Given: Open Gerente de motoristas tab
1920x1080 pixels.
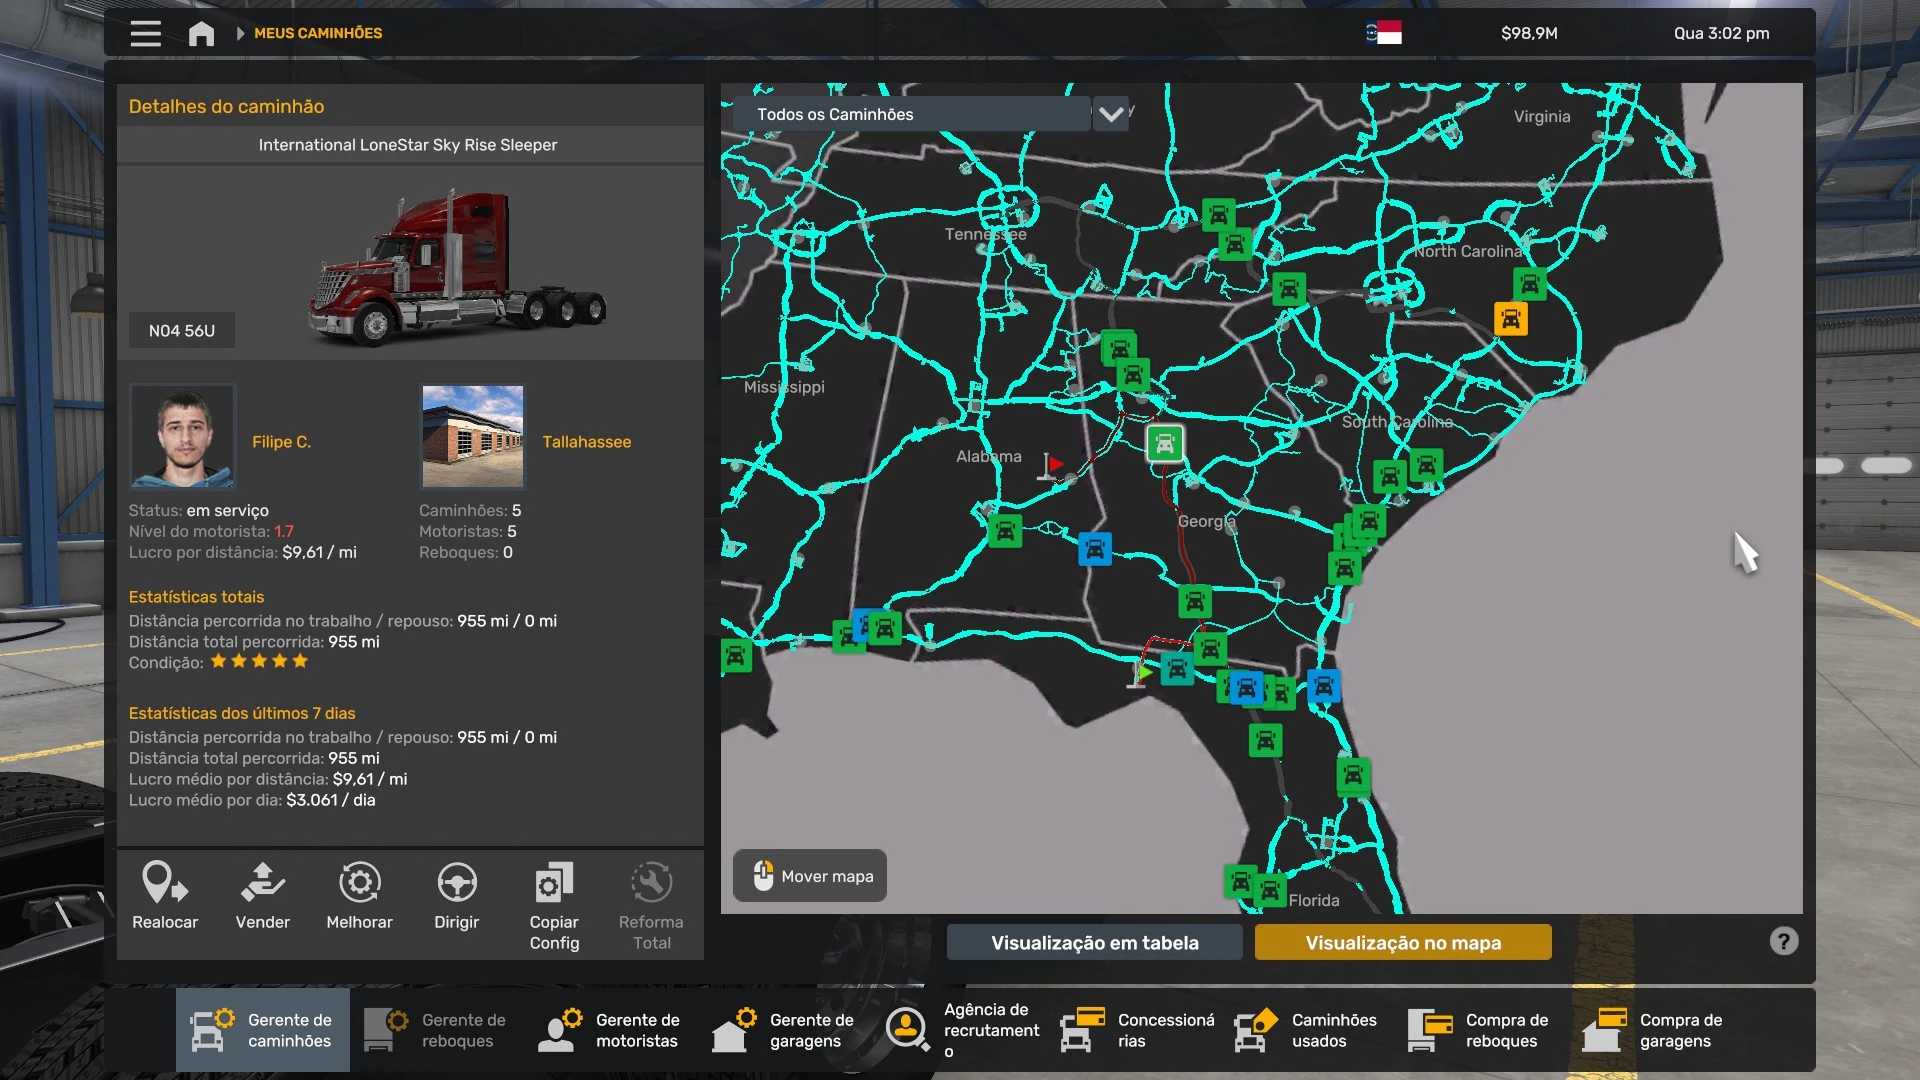Looking at the screenshot, I should click(x=610, y=1030).
